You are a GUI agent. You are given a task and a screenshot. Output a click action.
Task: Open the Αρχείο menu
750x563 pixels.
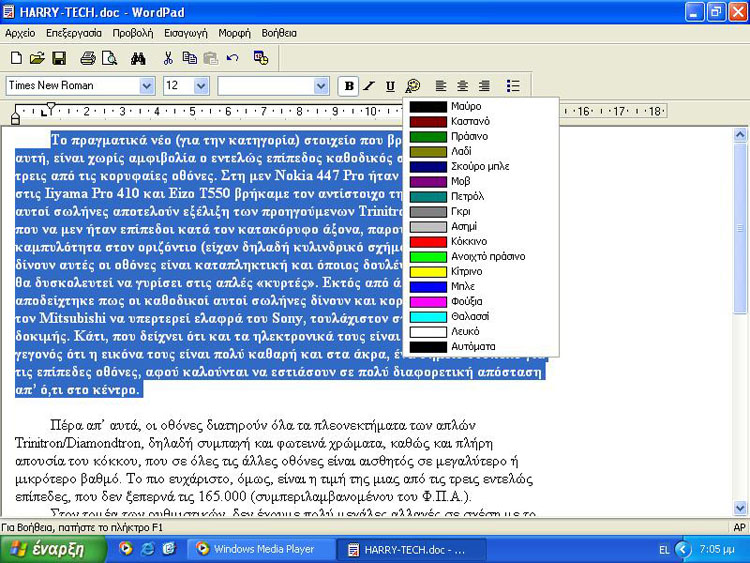point(20,33)
